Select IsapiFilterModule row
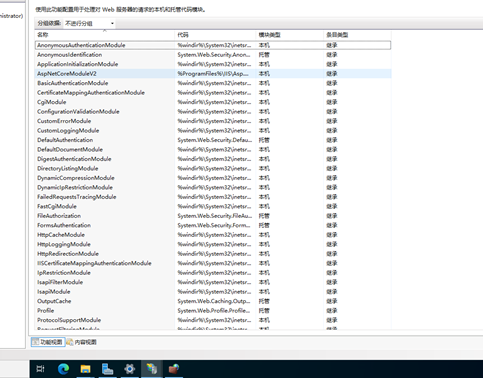This screenshot has height=378, width=483. 213,282
